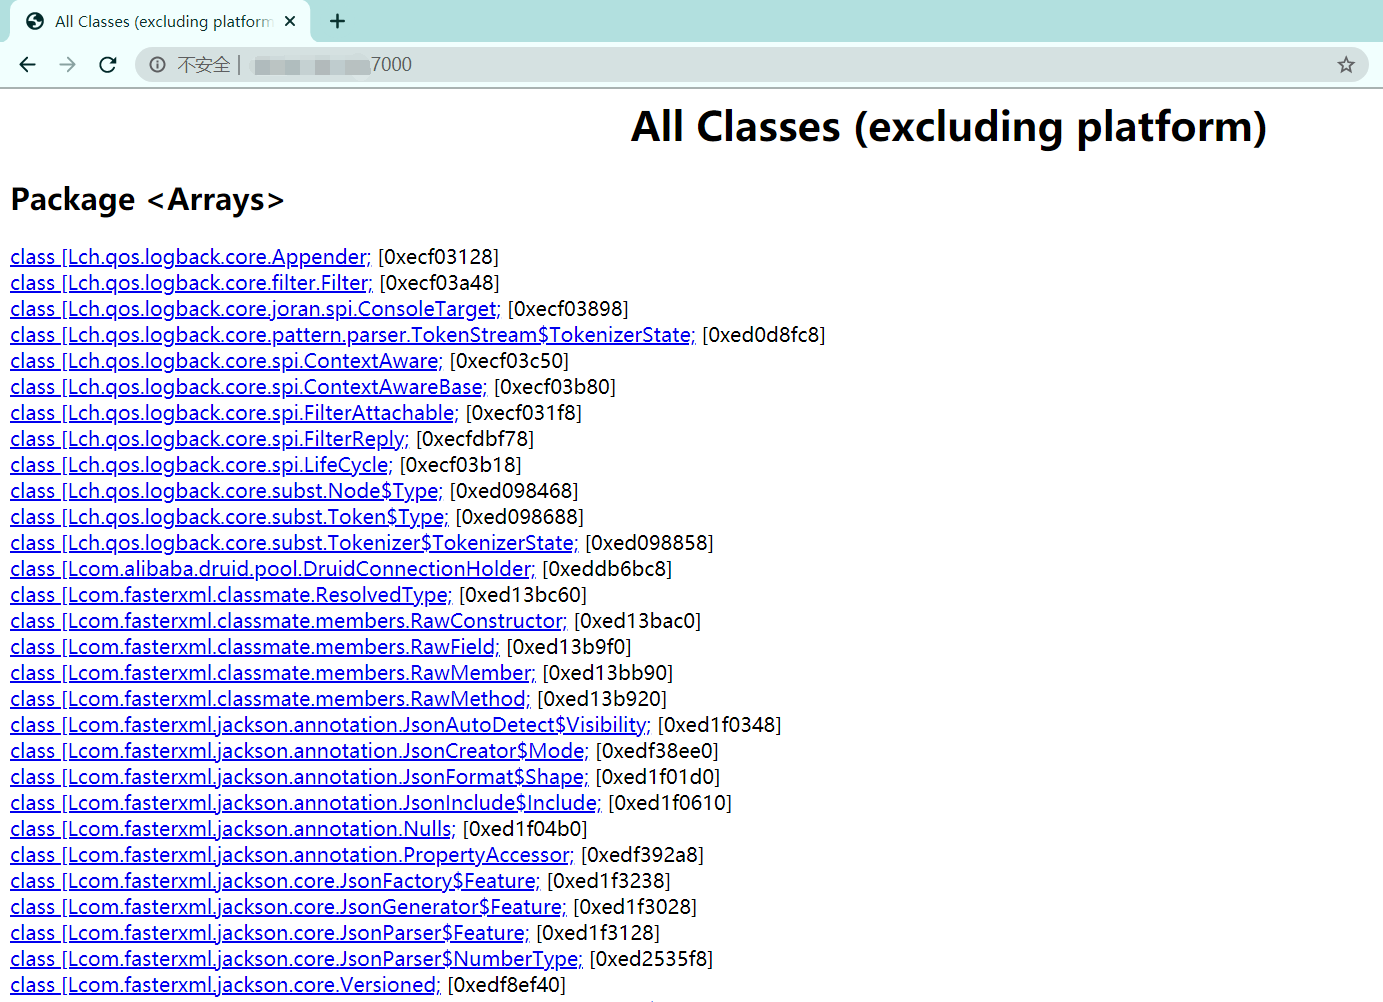Open members.RawConstructor class link
This screenshot has width=1383, height=1002.
coord(288,621)
